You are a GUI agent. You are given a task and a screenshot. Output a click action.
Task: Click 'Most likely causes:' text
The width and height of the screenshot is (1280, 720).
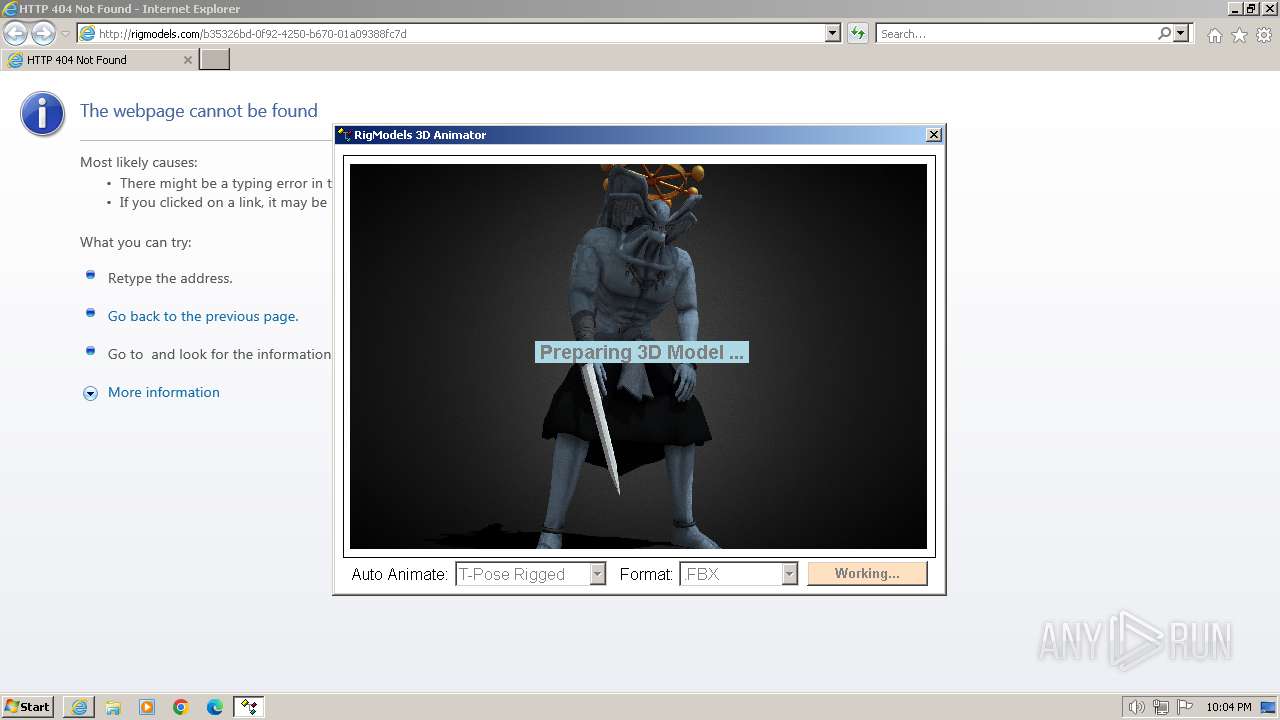139,162
